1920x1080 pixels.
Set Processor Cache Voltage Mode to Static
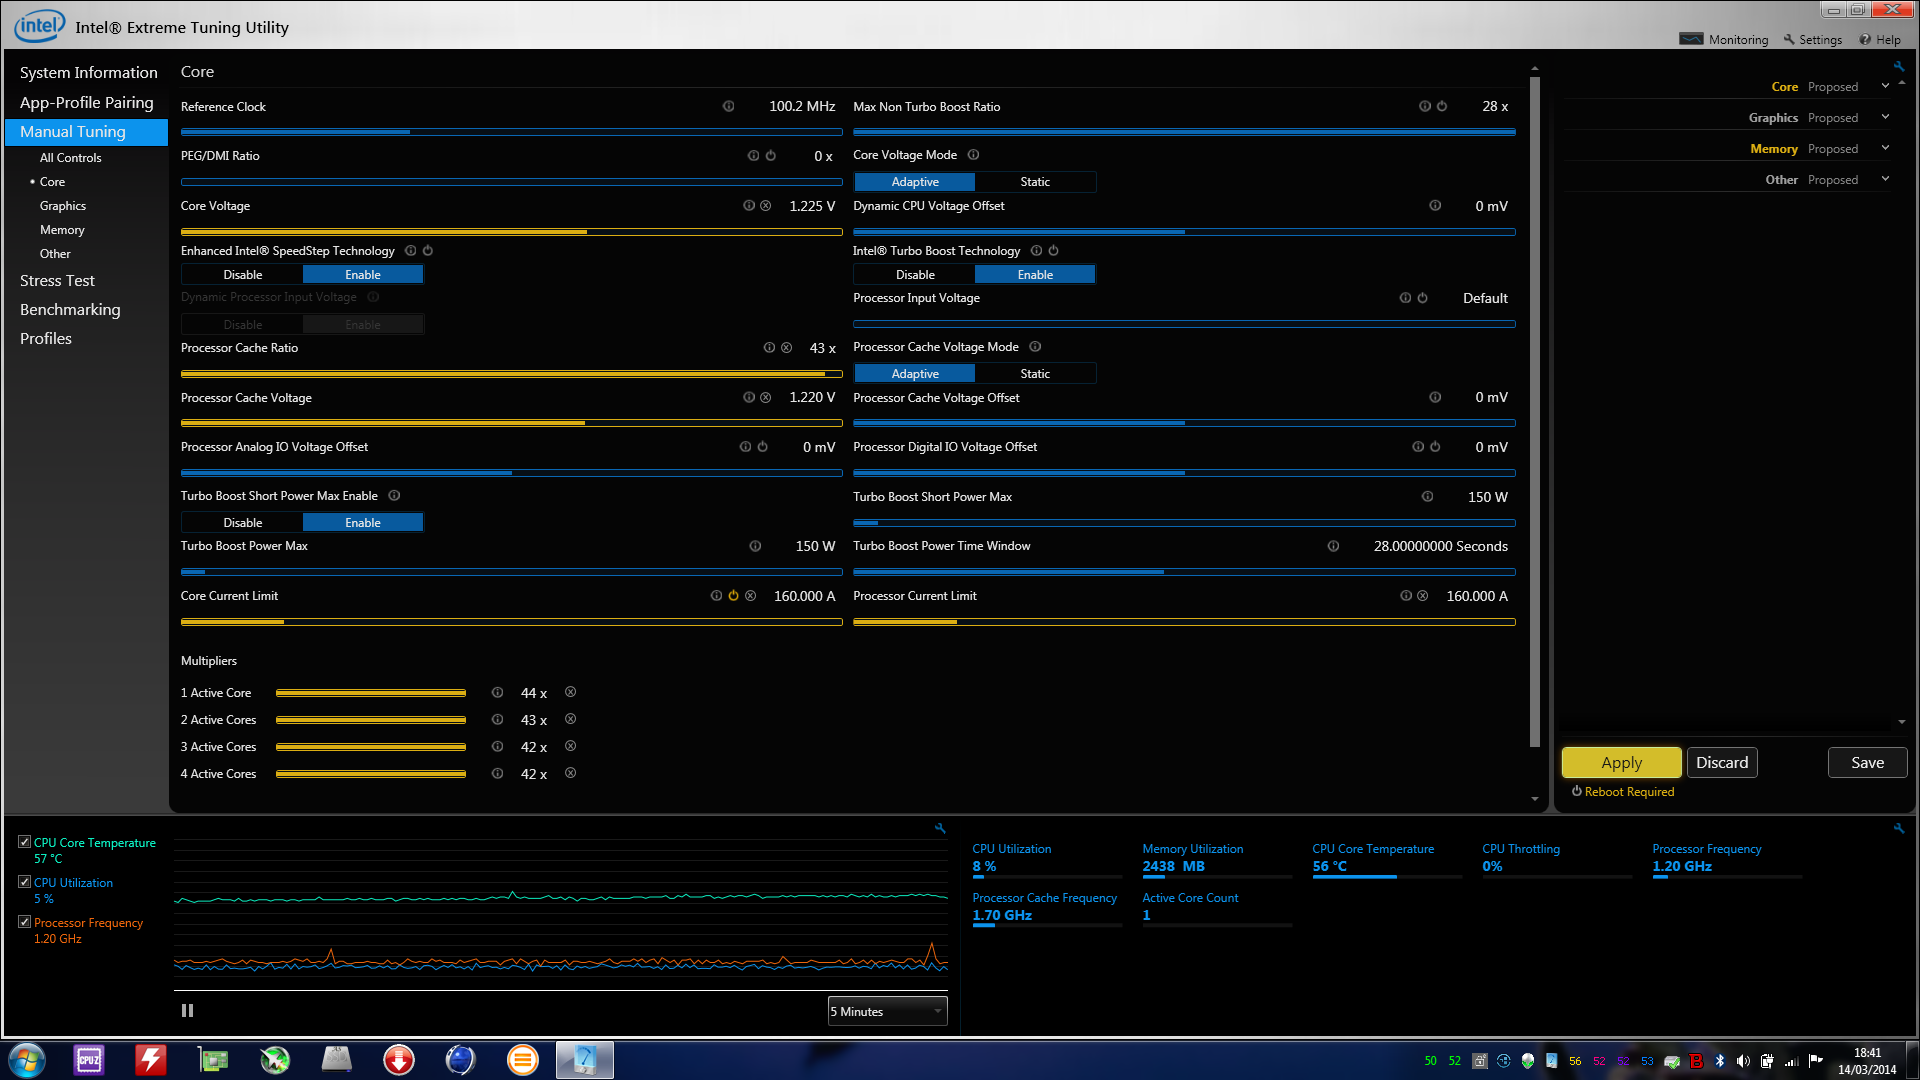click(1035, 374)
